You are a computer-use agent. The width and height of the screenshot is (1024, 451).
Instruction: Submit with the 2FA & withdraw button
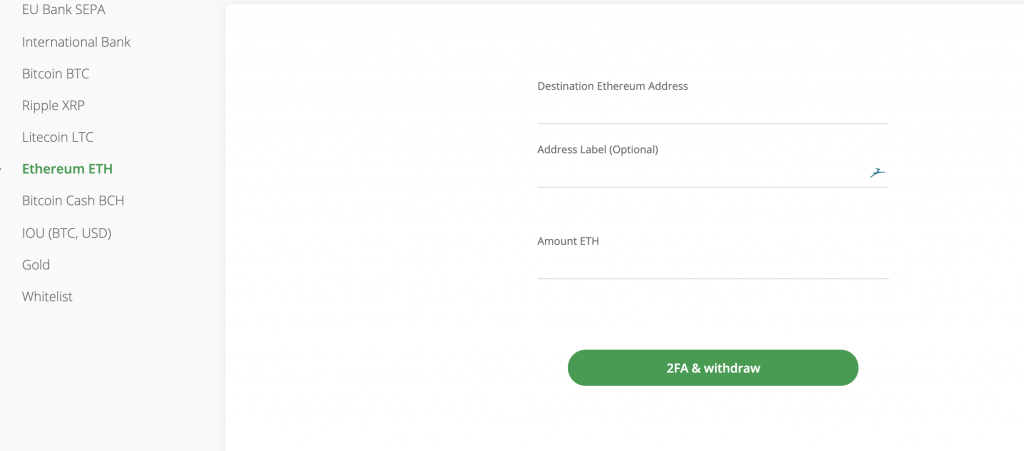(x=712, y=367)
